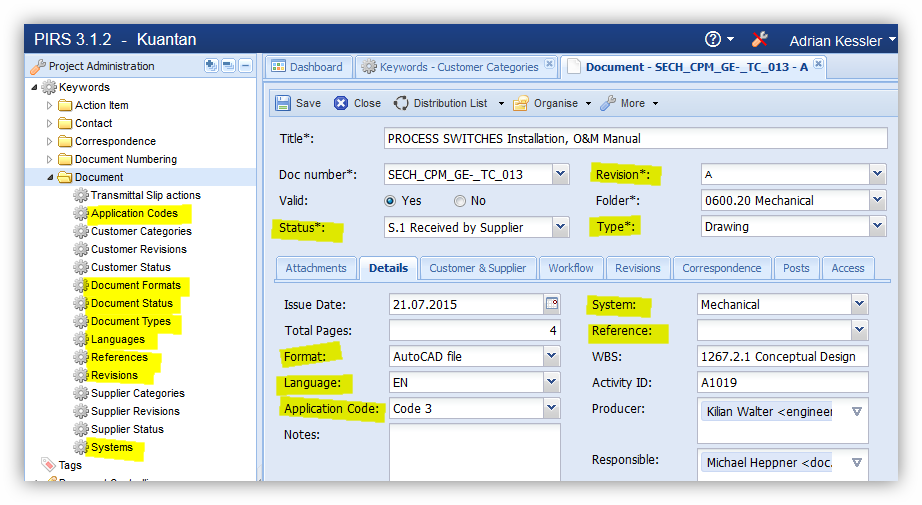Open the Doc number dropdown
The image size is (922, 505).
click(560, 174)
